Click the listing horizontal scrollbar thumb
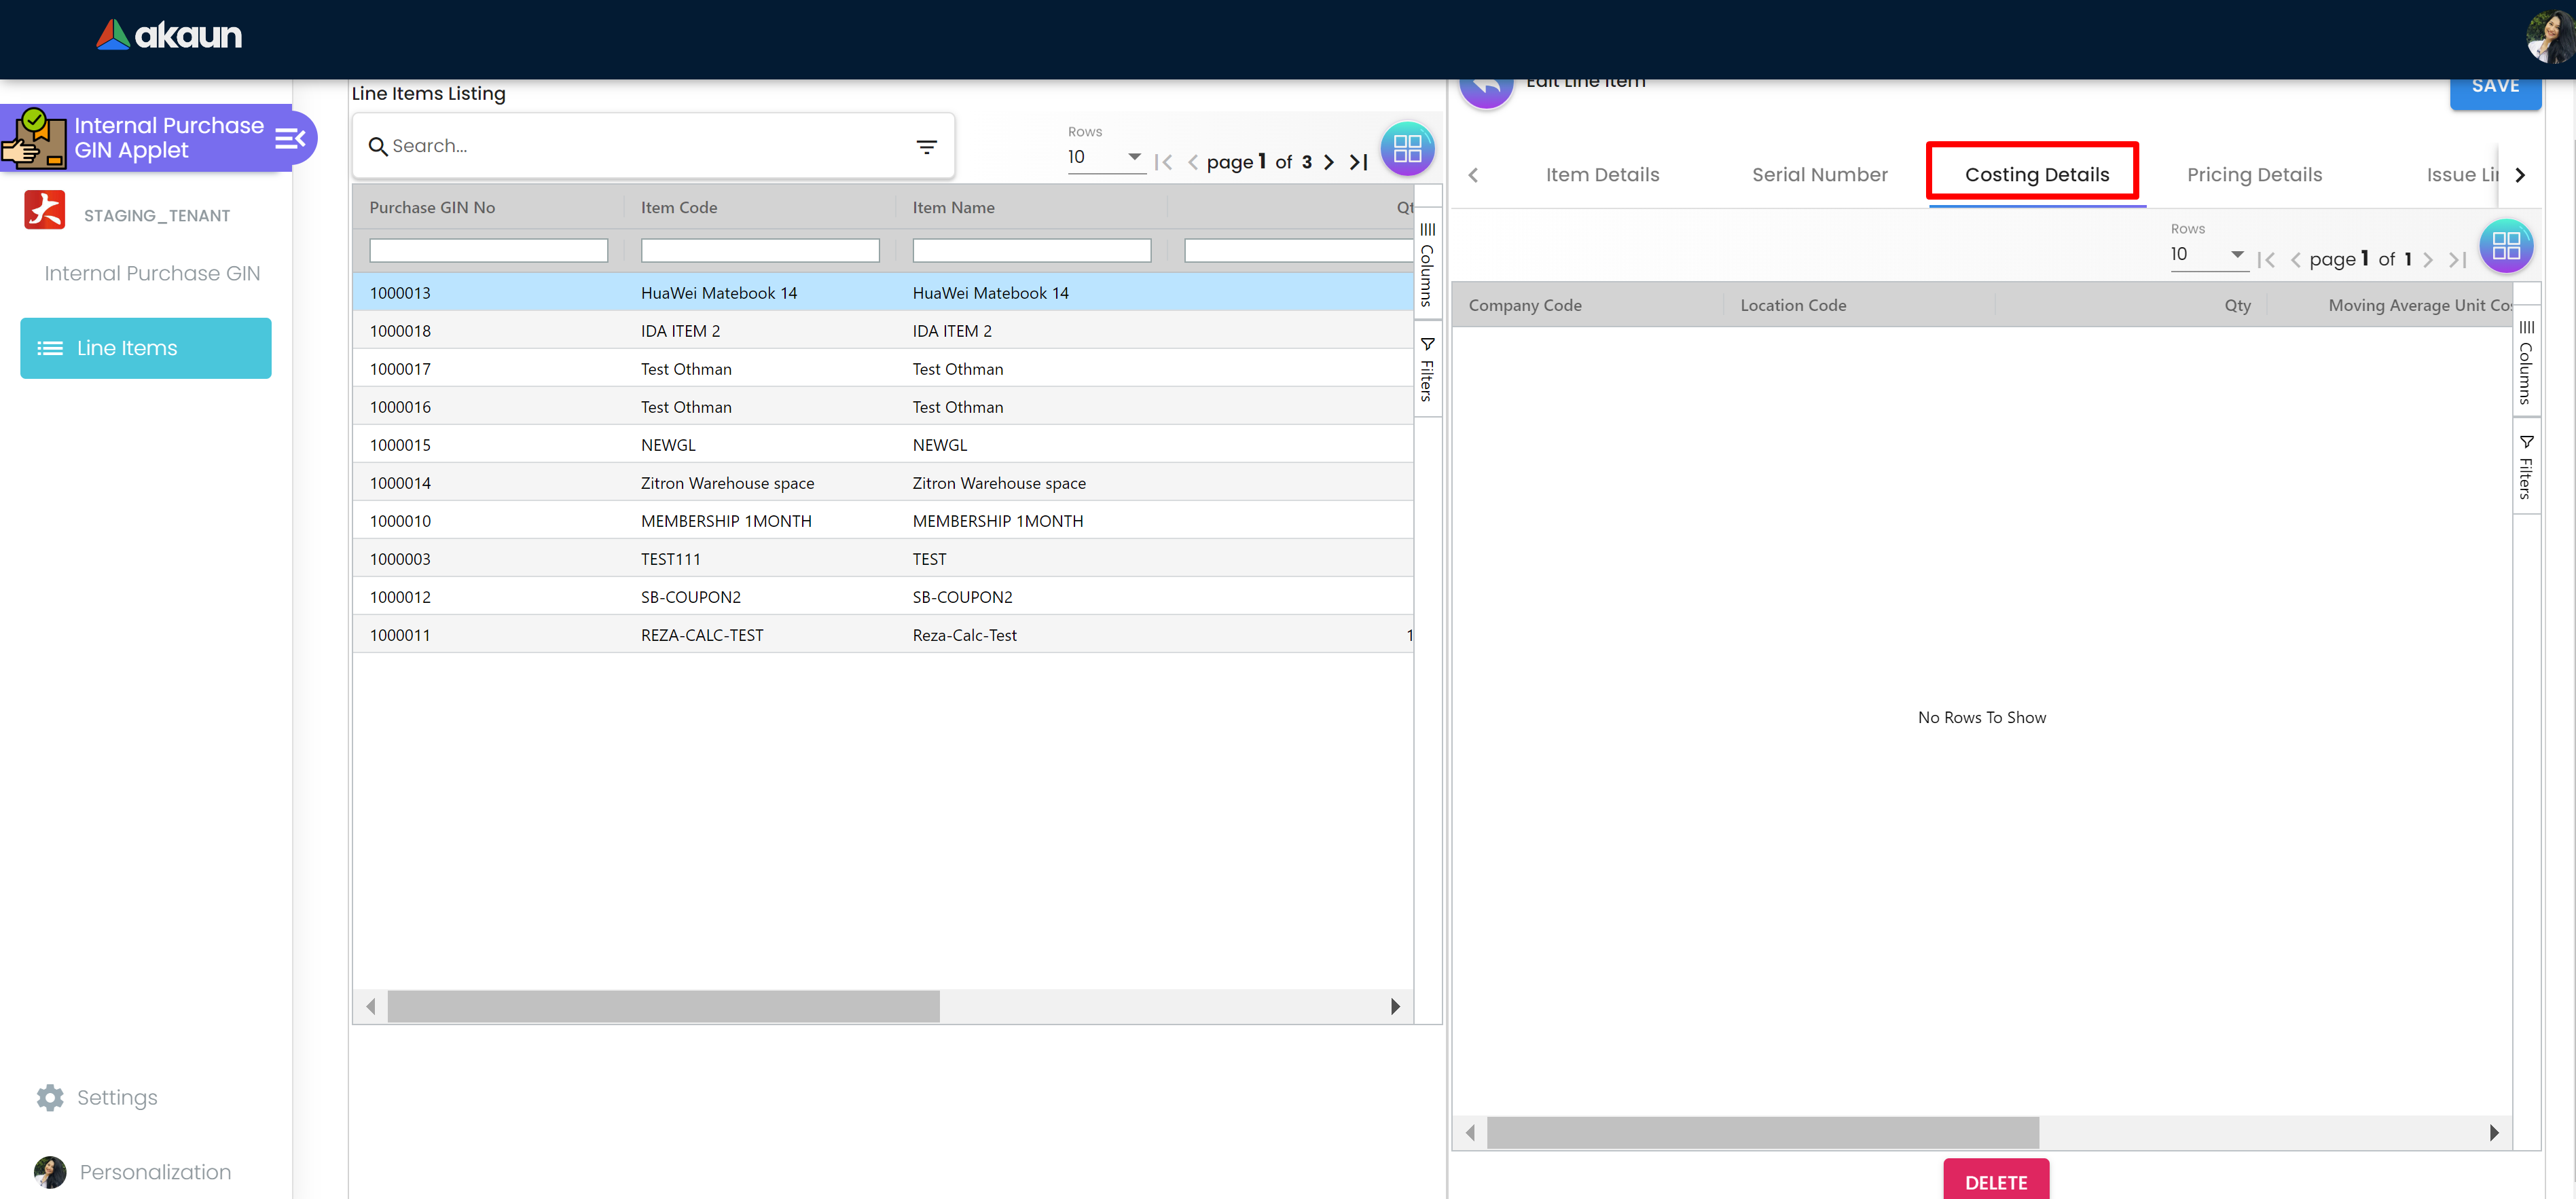This screenshot has width=2576, height=1199. [663, 1006]
